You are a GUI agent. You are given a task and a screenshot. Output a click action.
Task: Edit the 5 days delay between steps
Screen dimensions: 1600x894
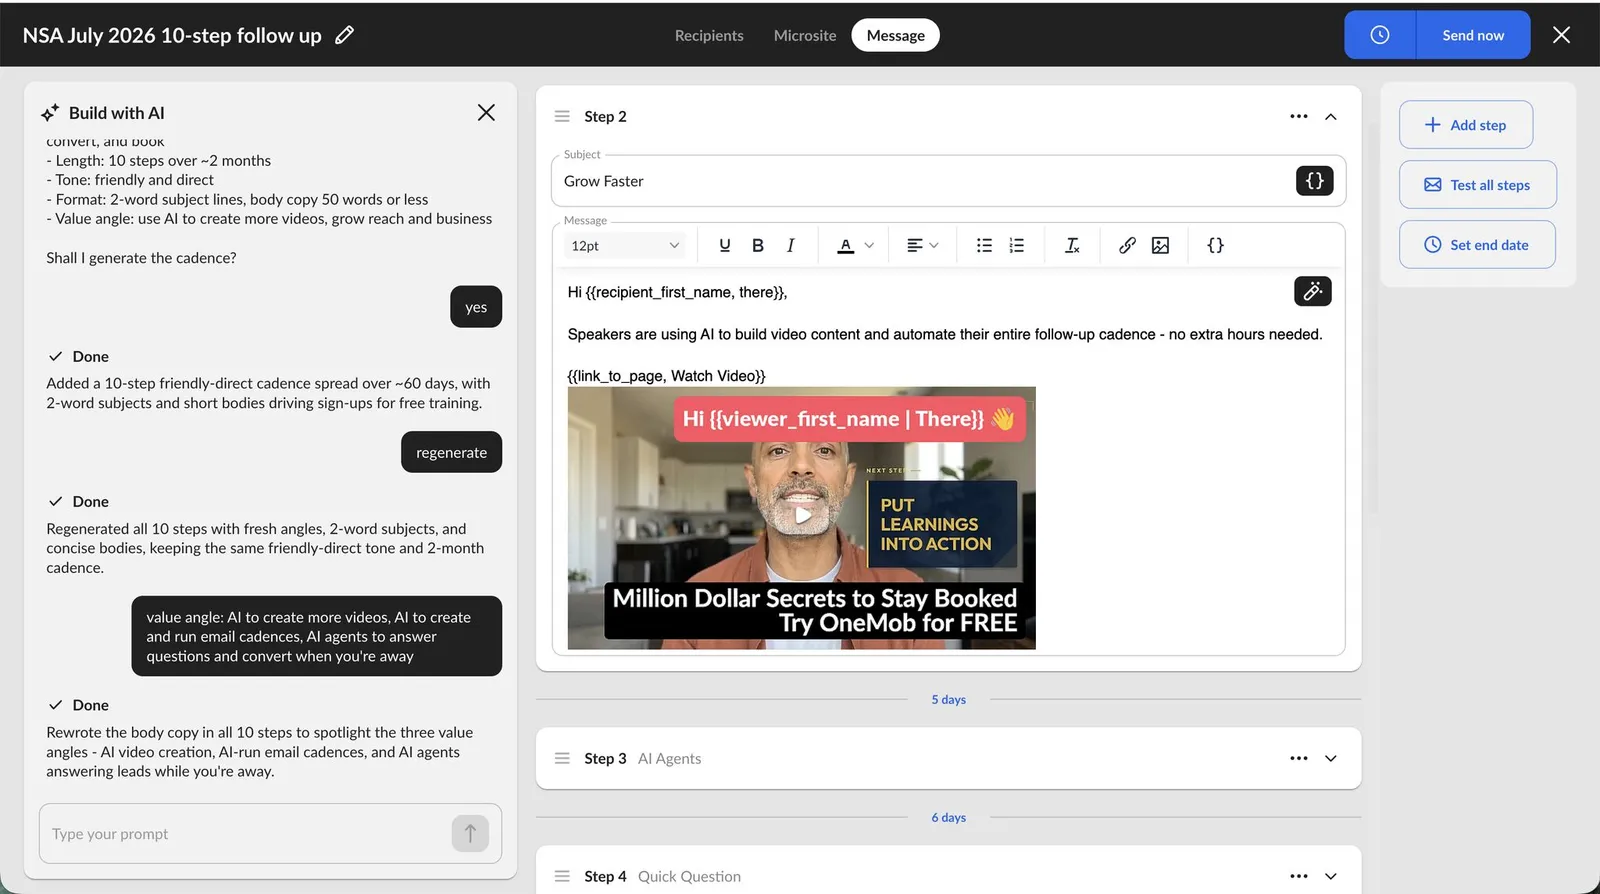(948, 699)
